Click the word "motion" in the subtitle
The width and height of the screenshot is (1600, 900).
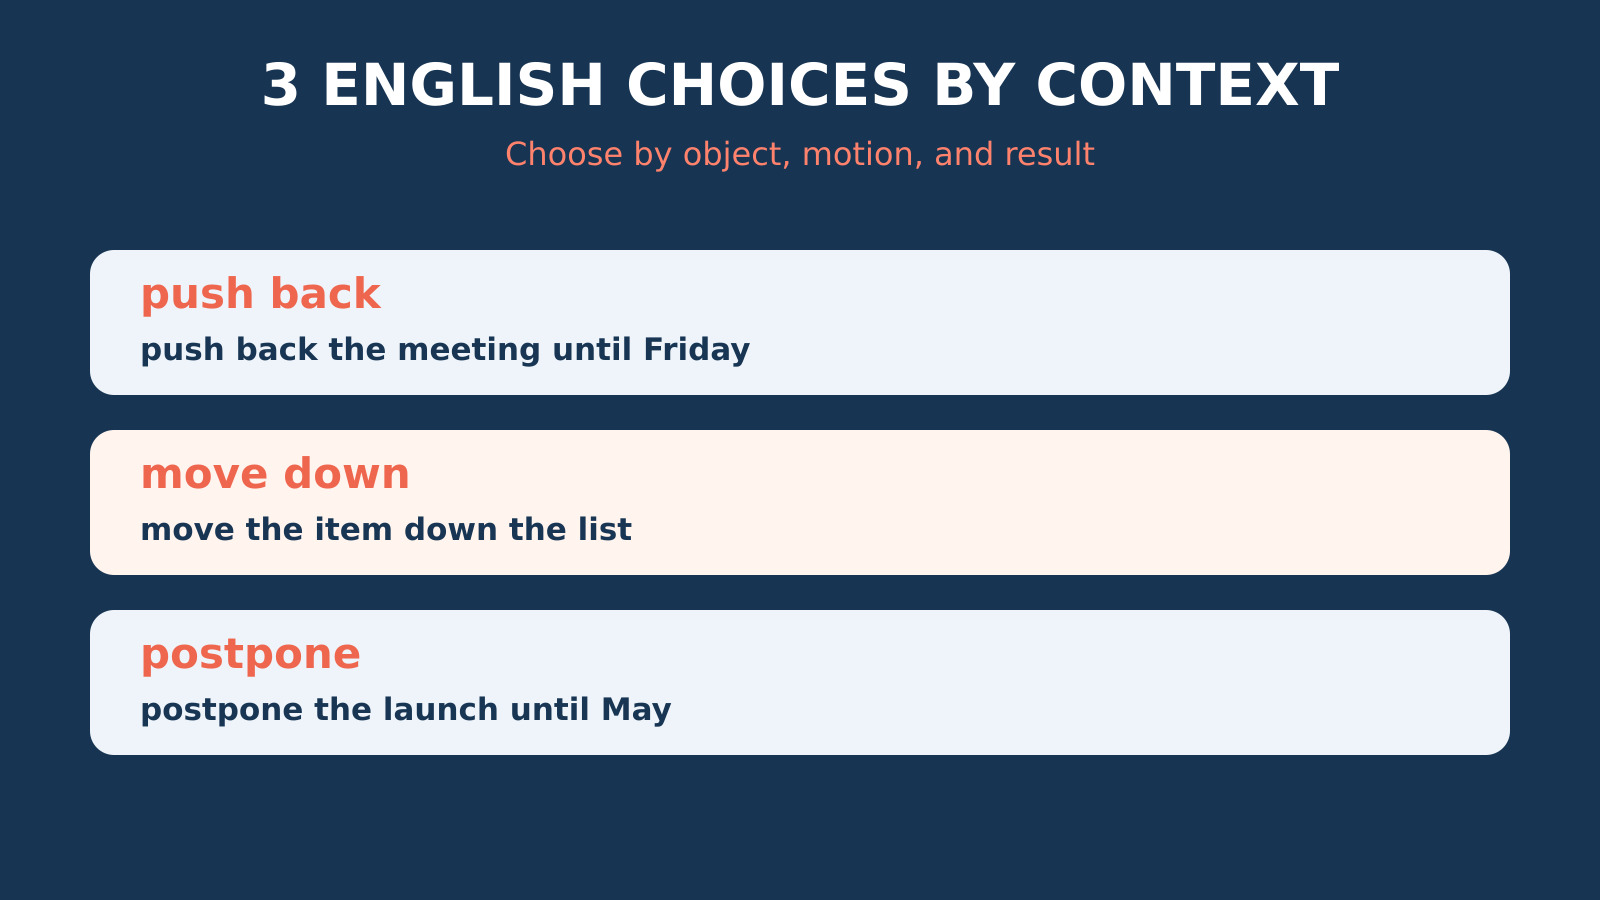click(x=862, y=155)
